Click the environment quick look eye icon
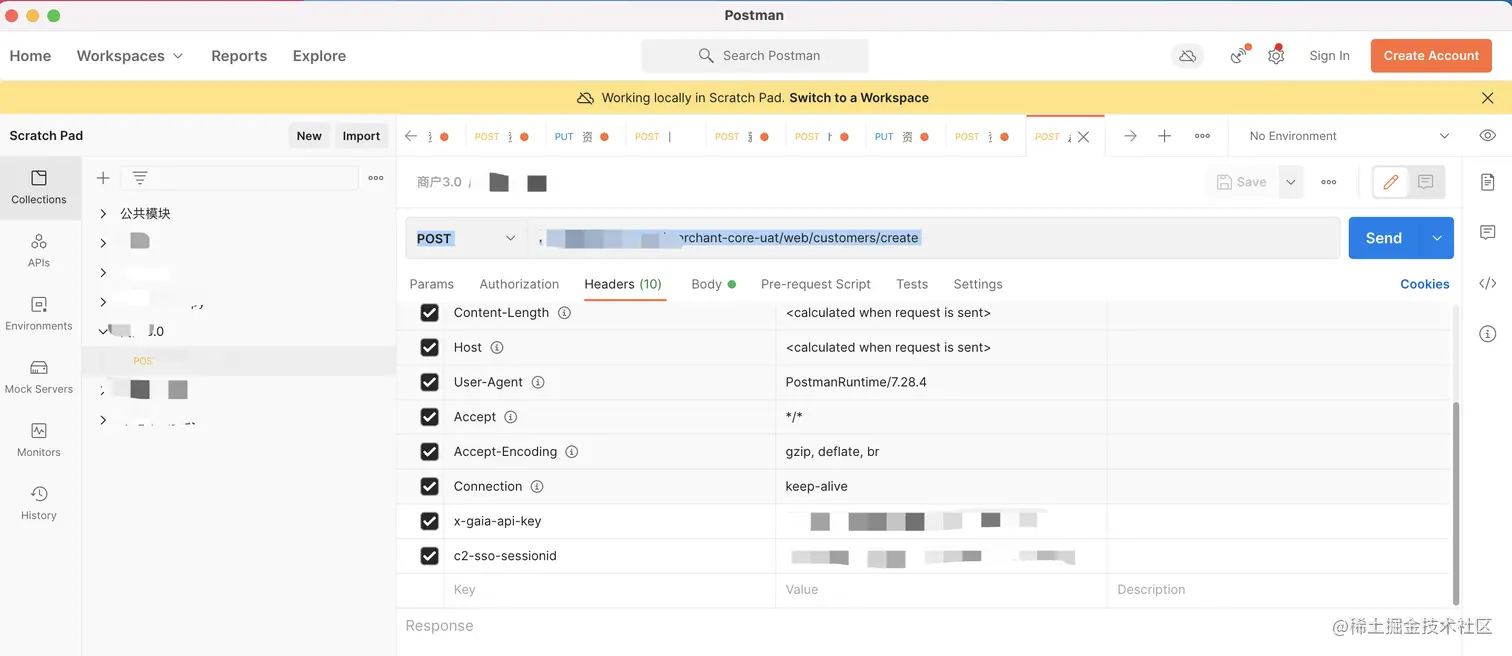1512x656 pixels. (1488, 136)
